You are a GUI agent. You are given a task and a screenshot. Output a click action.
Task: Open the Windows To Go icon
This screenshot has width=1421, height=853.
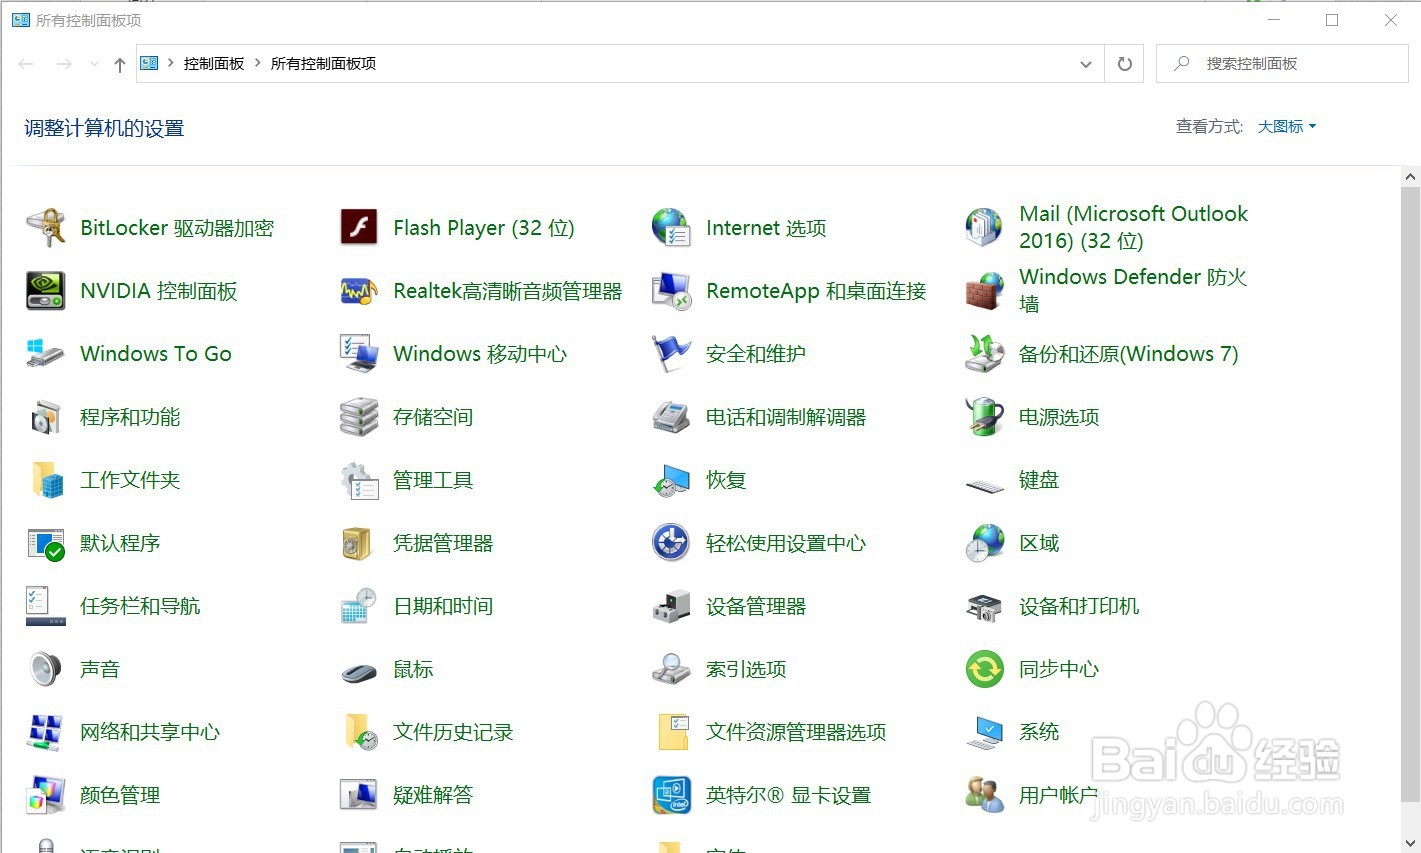point(46,354)
